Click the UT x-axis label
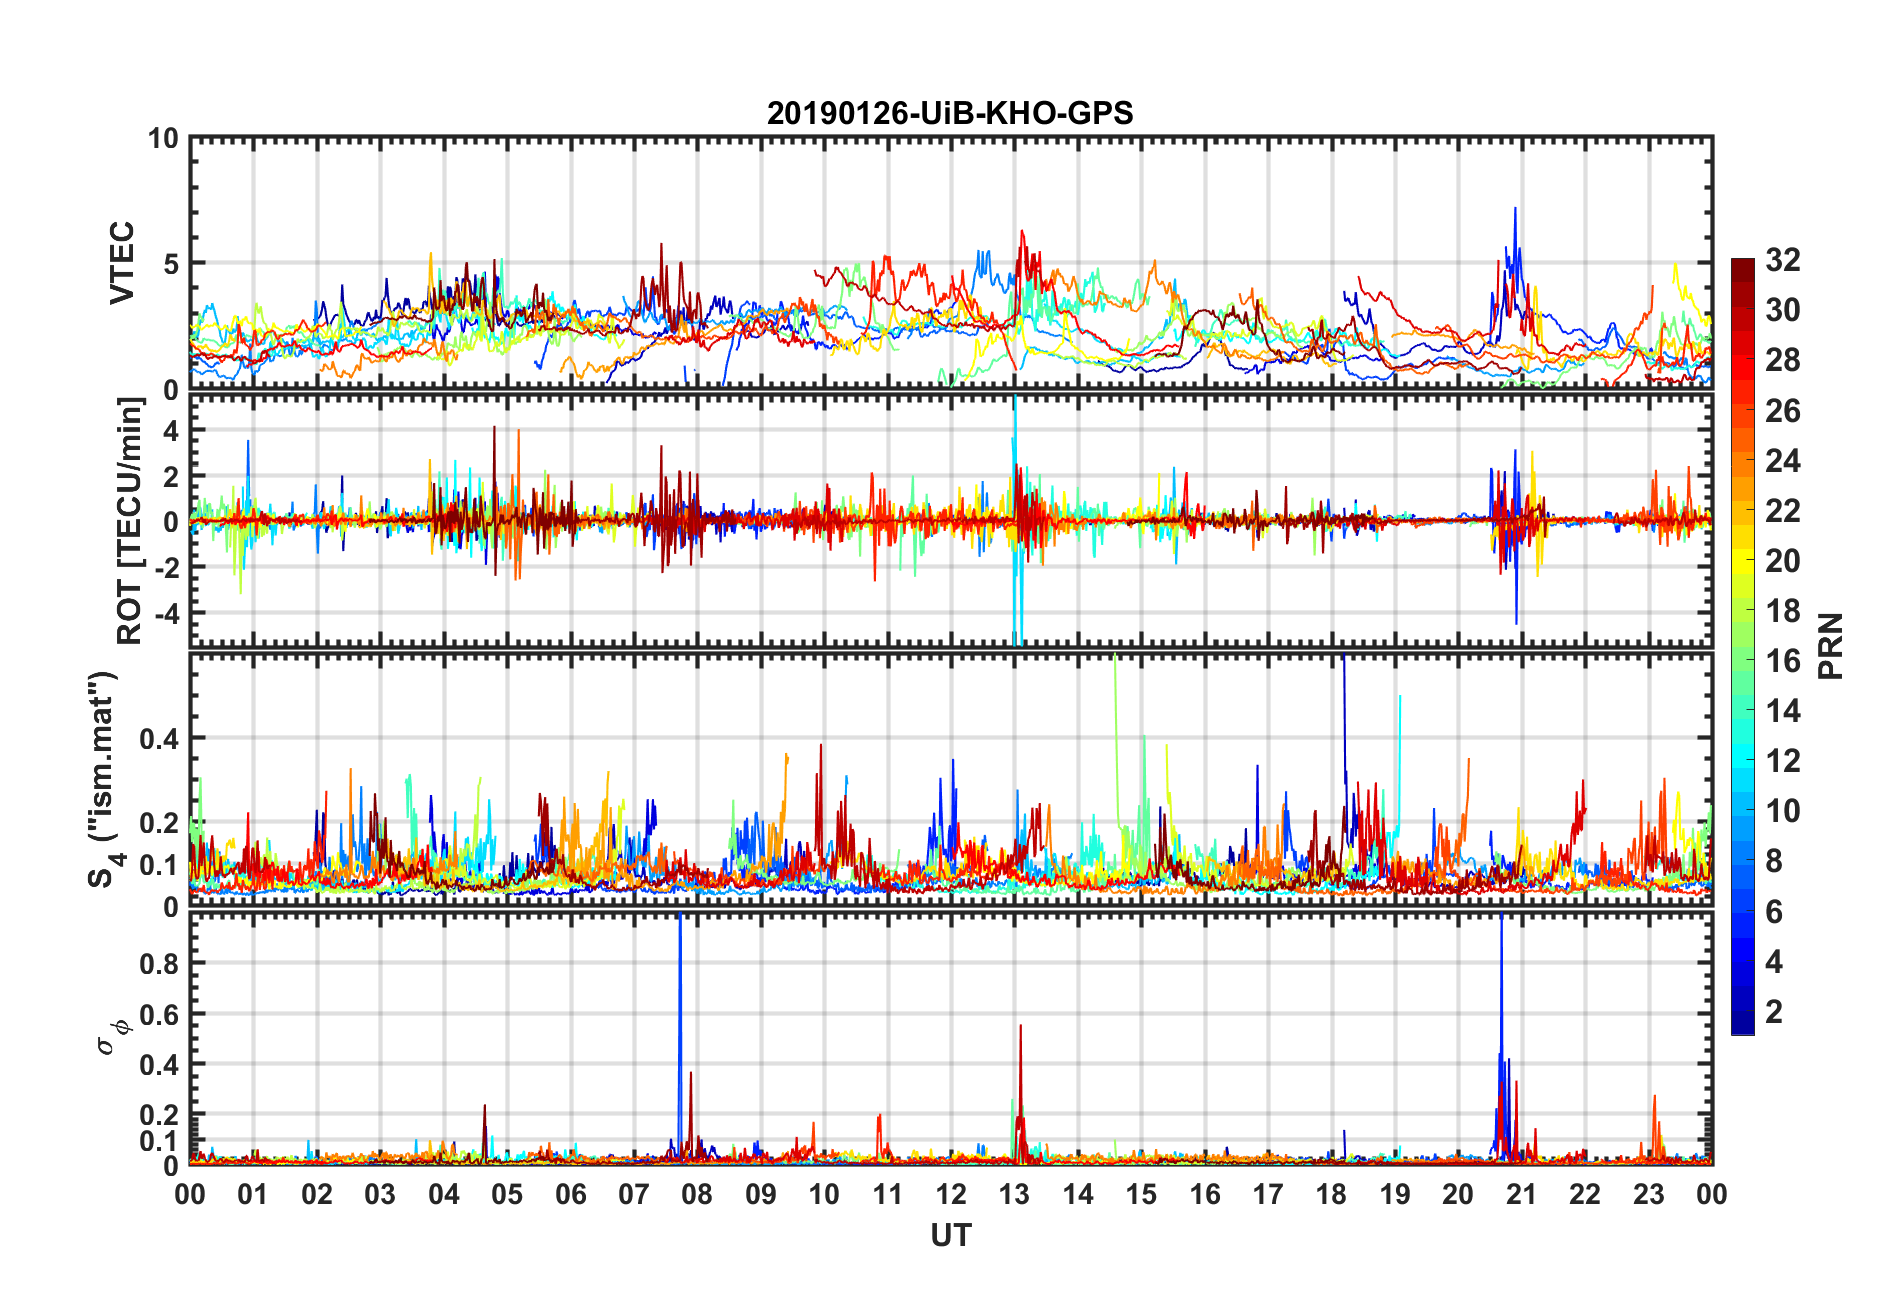 [x=950, y=1236]
